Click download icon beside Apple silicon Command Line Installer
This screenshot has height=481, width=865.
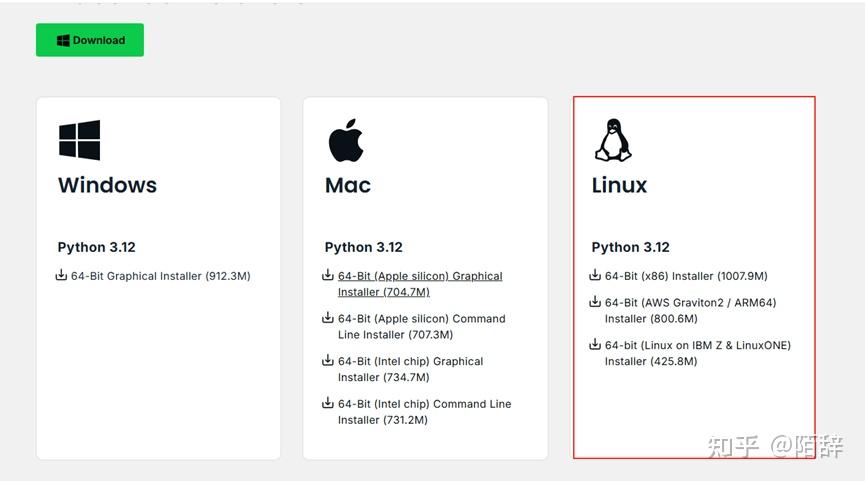tap(328, 318)
